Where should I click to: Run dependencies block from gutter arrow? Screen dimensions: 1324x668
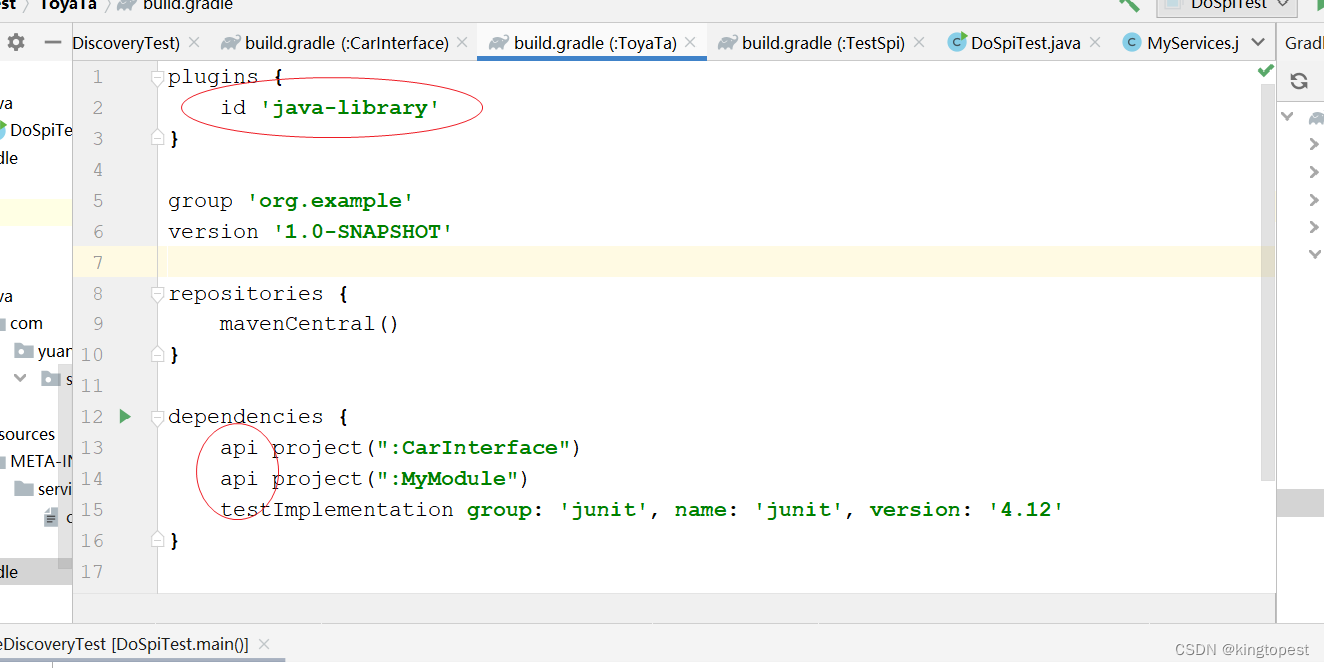(125, 416)
